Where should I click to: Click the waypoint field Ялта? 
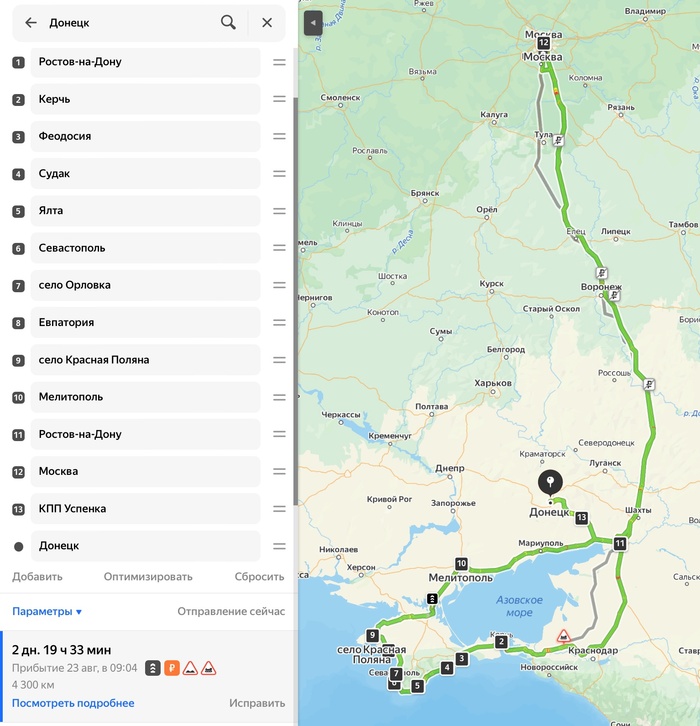pyautogui.click(x=145, y=211)
